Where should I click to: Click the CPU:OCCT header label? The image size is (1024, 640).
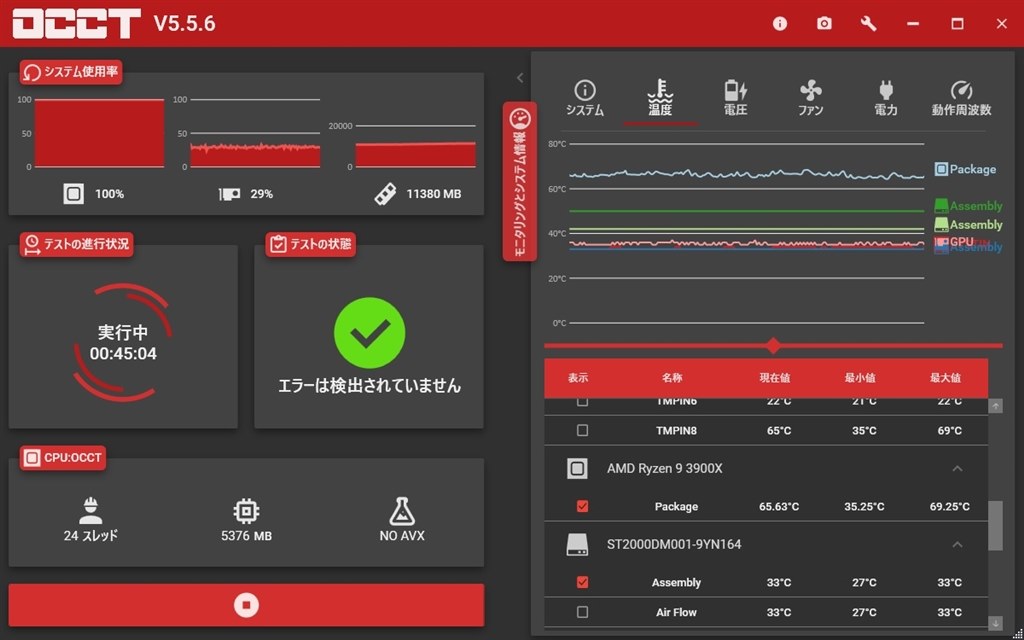(x=63, y=458)
